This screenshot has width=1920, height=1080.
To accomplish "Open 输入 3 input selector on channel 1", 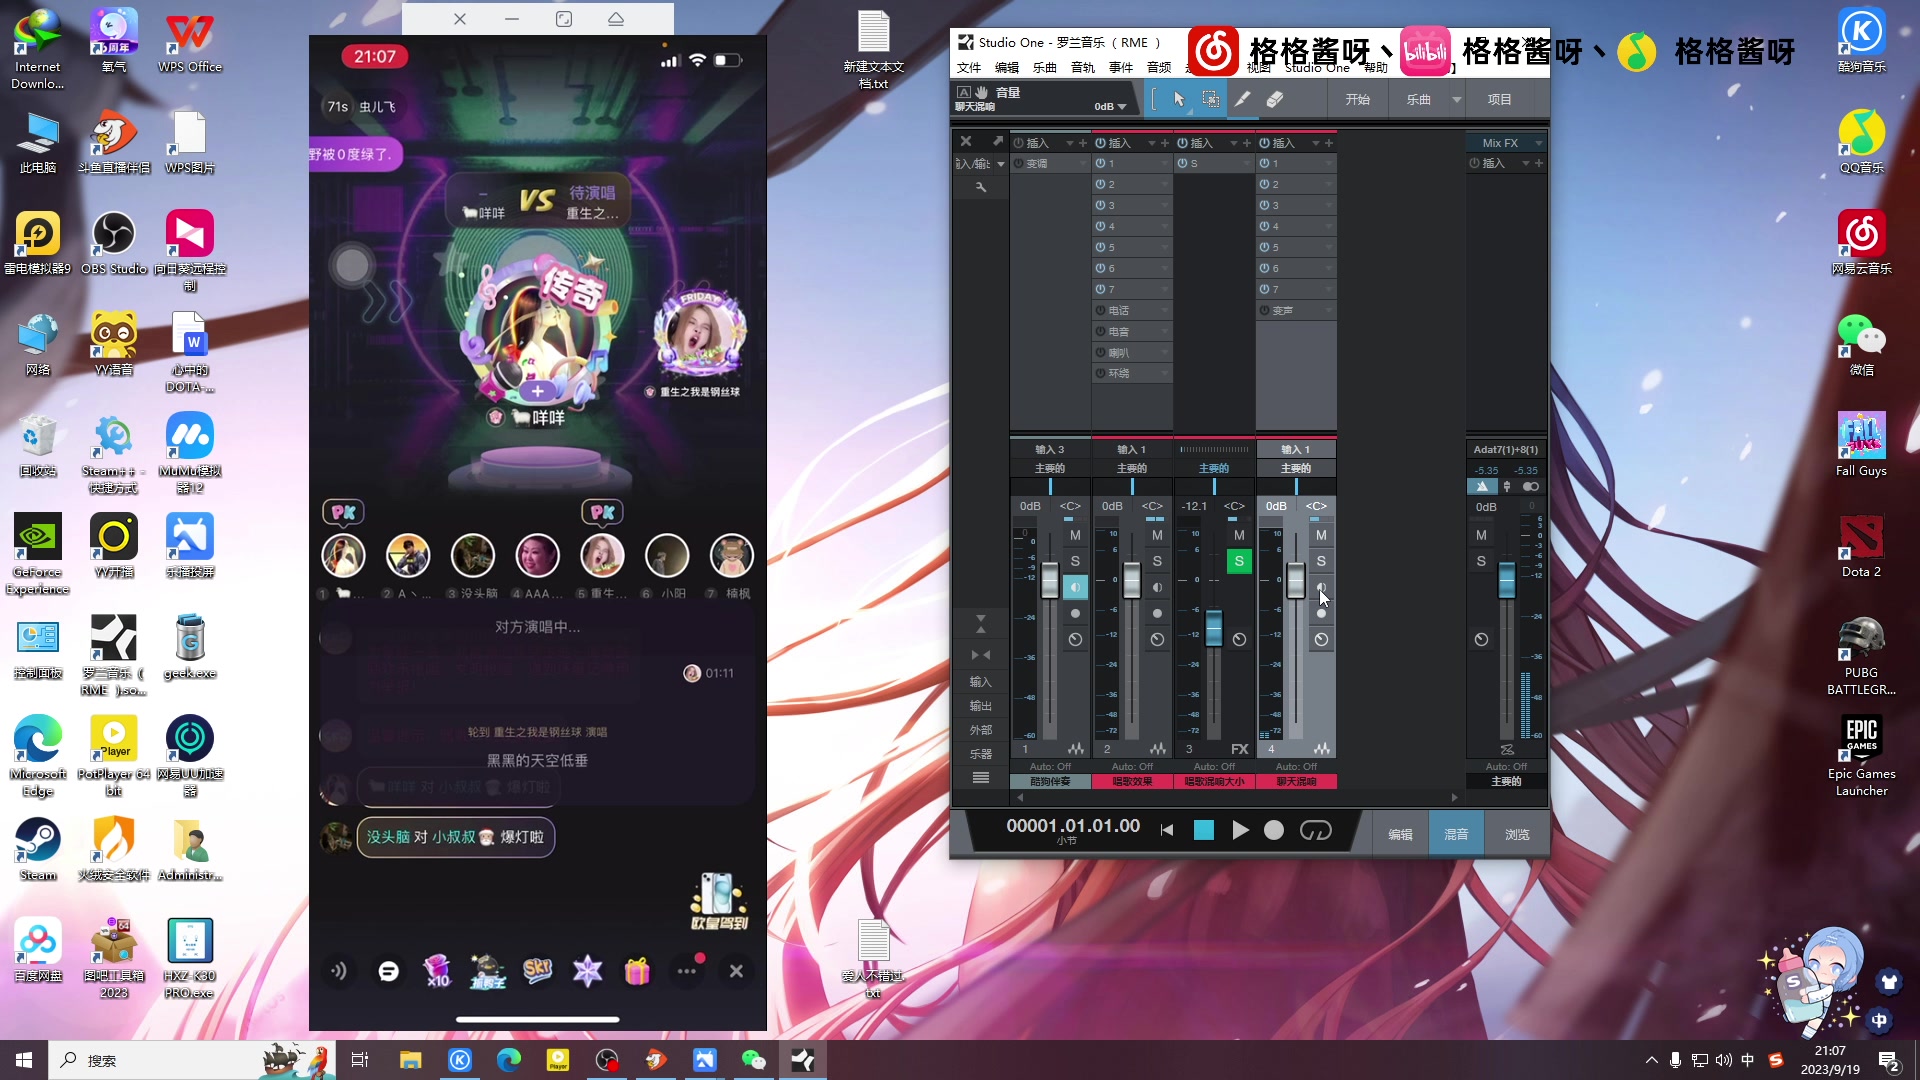I will click(x=1050, y=449).
